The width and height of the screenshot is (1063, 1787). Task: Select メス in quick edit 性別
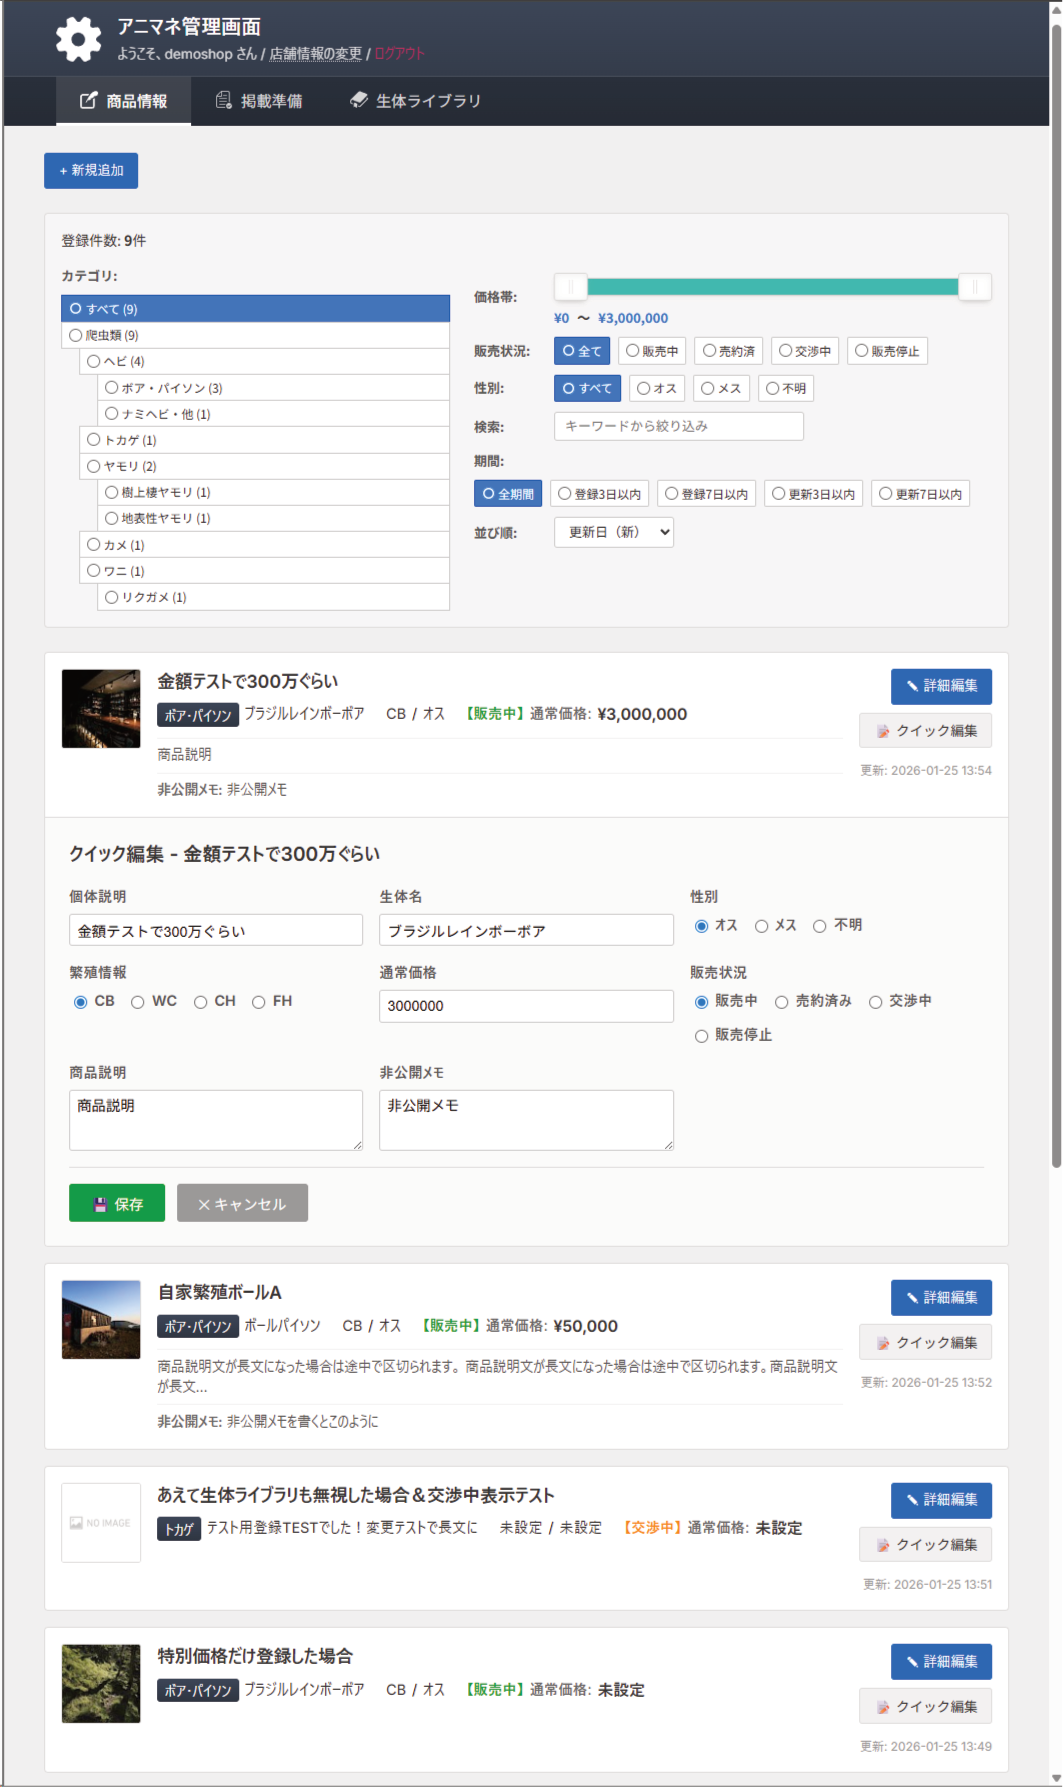pyautogui.click(x=762, y=926)
